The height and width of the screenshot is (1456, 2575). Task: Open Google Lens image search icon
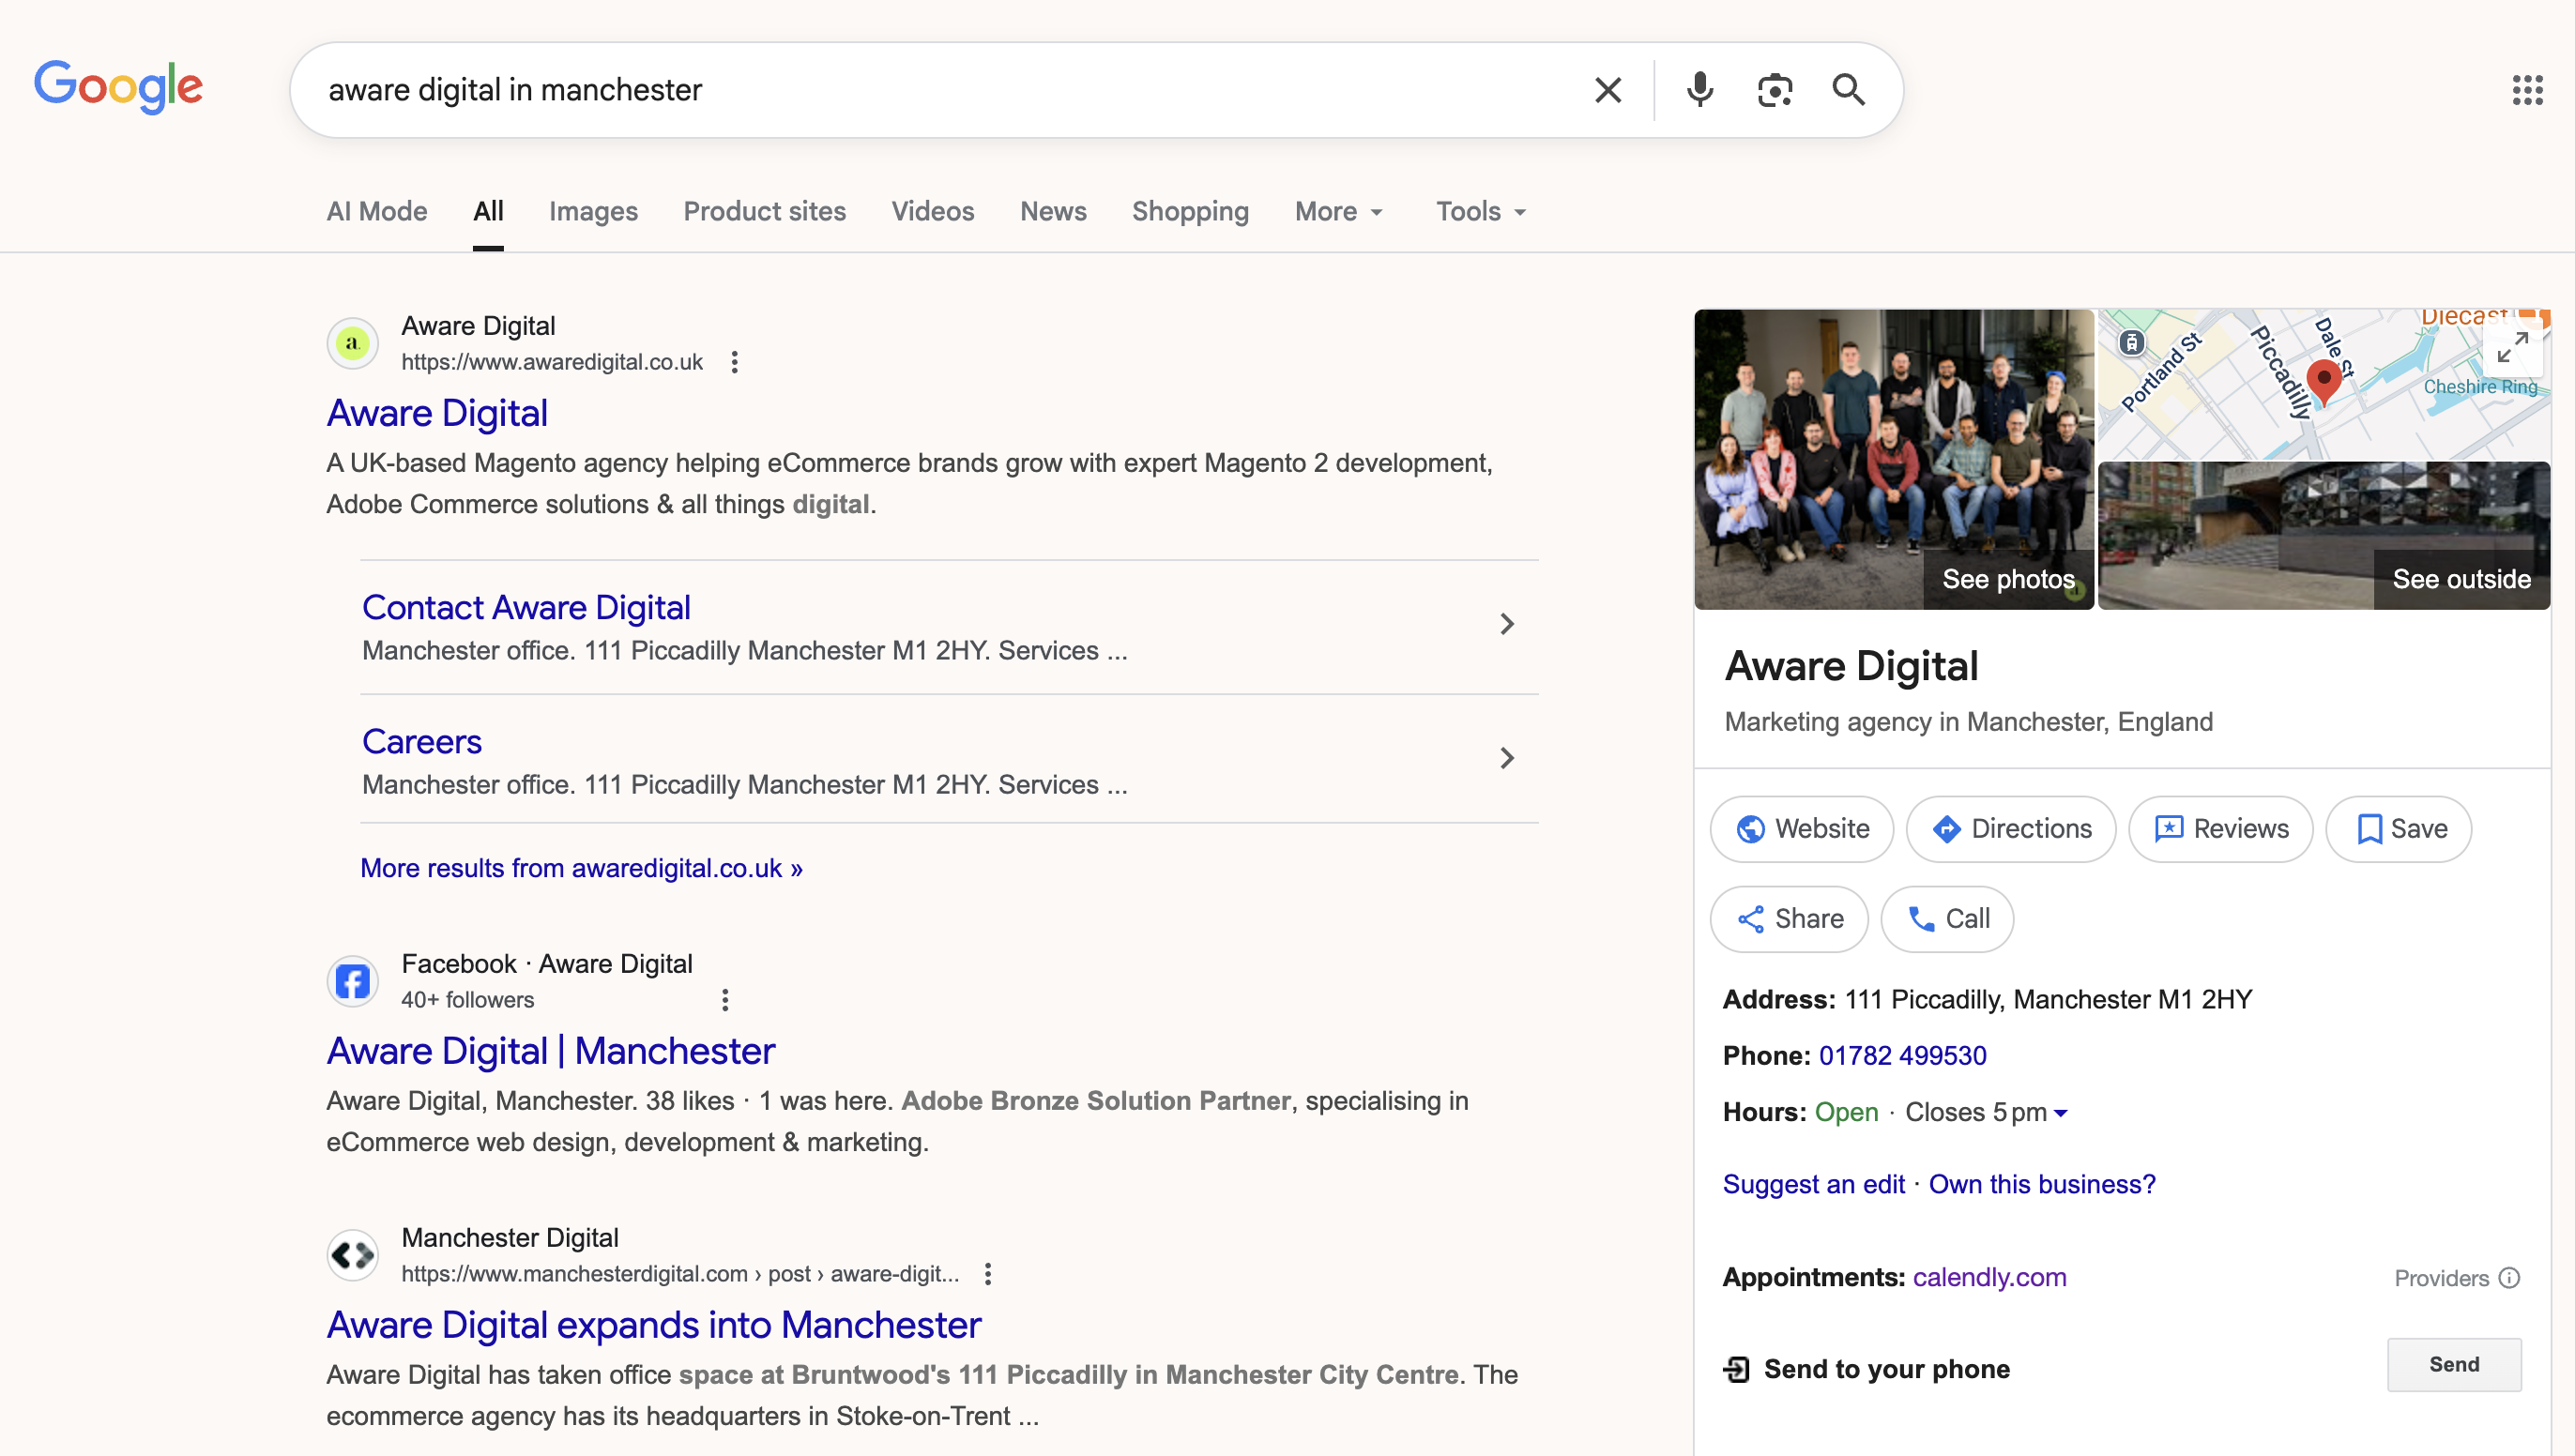coord(1774,90)
